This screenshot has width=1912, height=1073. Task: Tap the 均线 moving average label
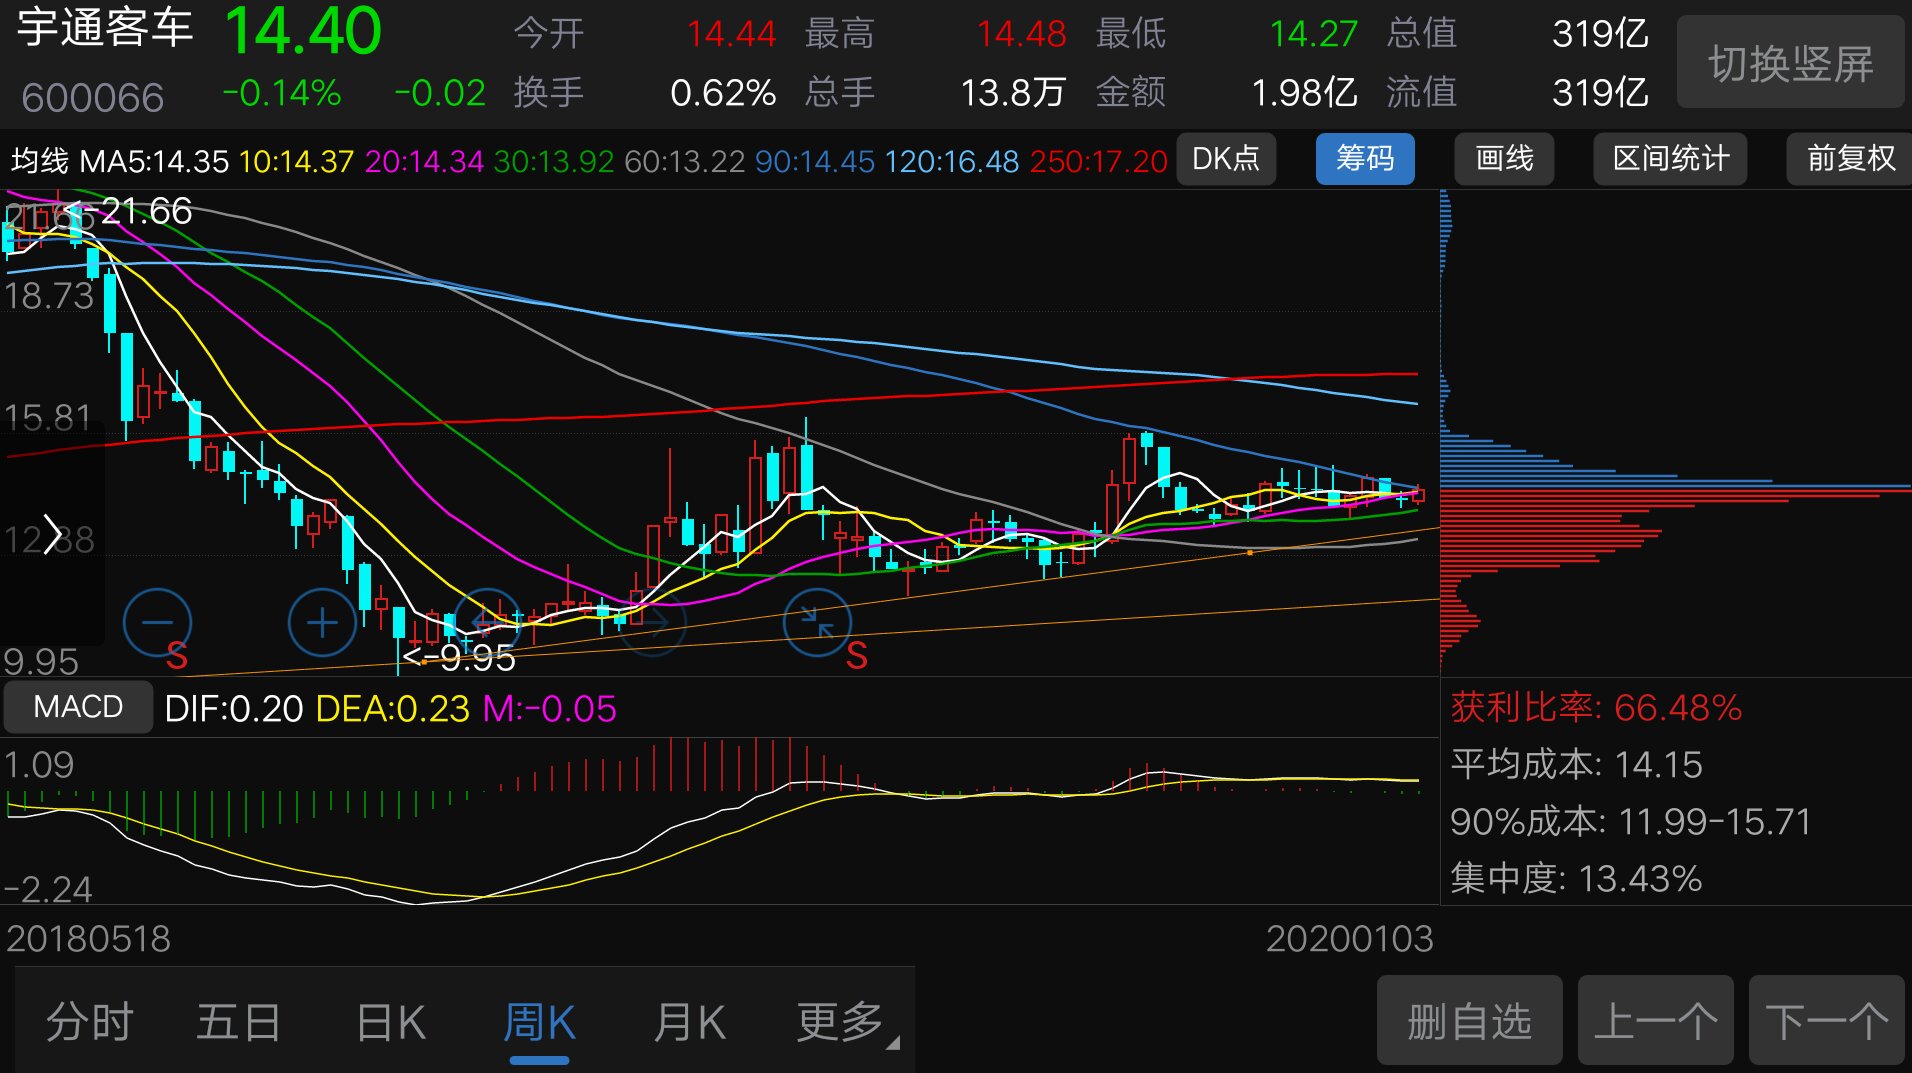[39, 160]
